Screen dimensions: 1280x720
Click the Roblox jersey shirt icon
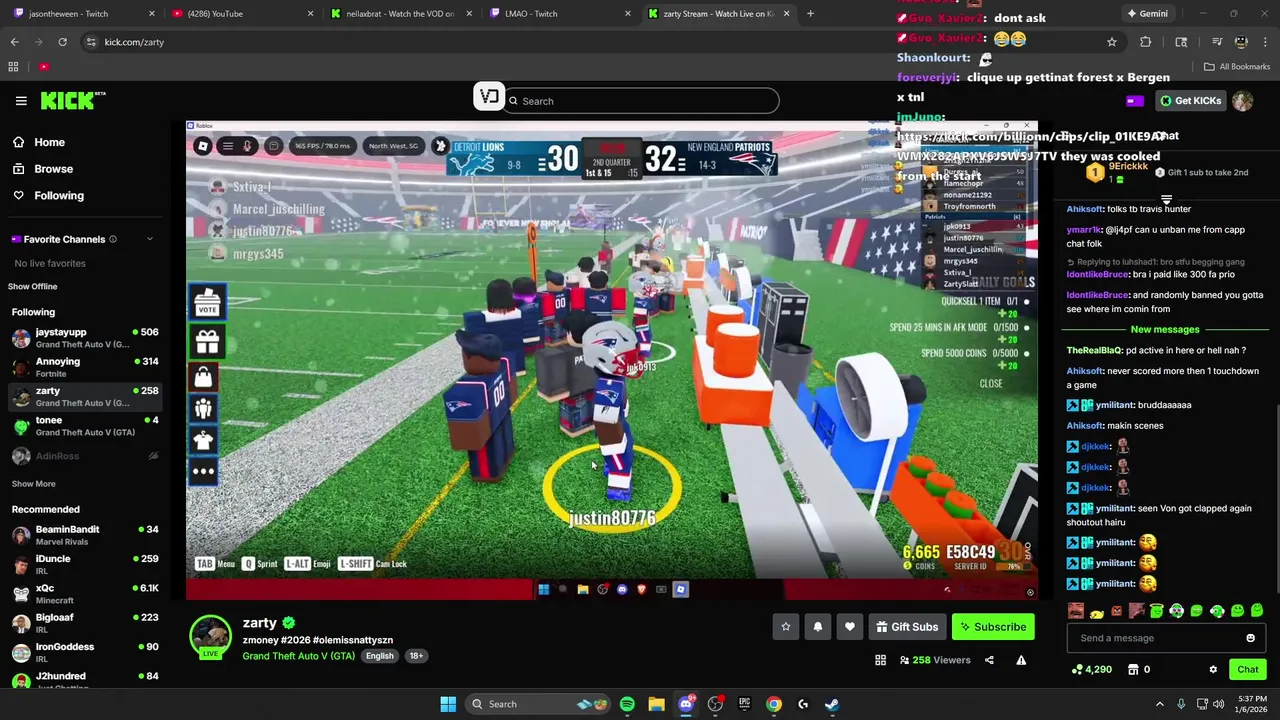click(203, 440)
